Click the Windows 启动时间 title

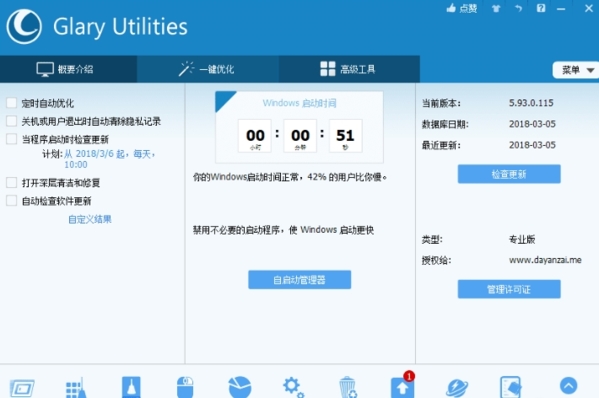click(x=300, y=103)
